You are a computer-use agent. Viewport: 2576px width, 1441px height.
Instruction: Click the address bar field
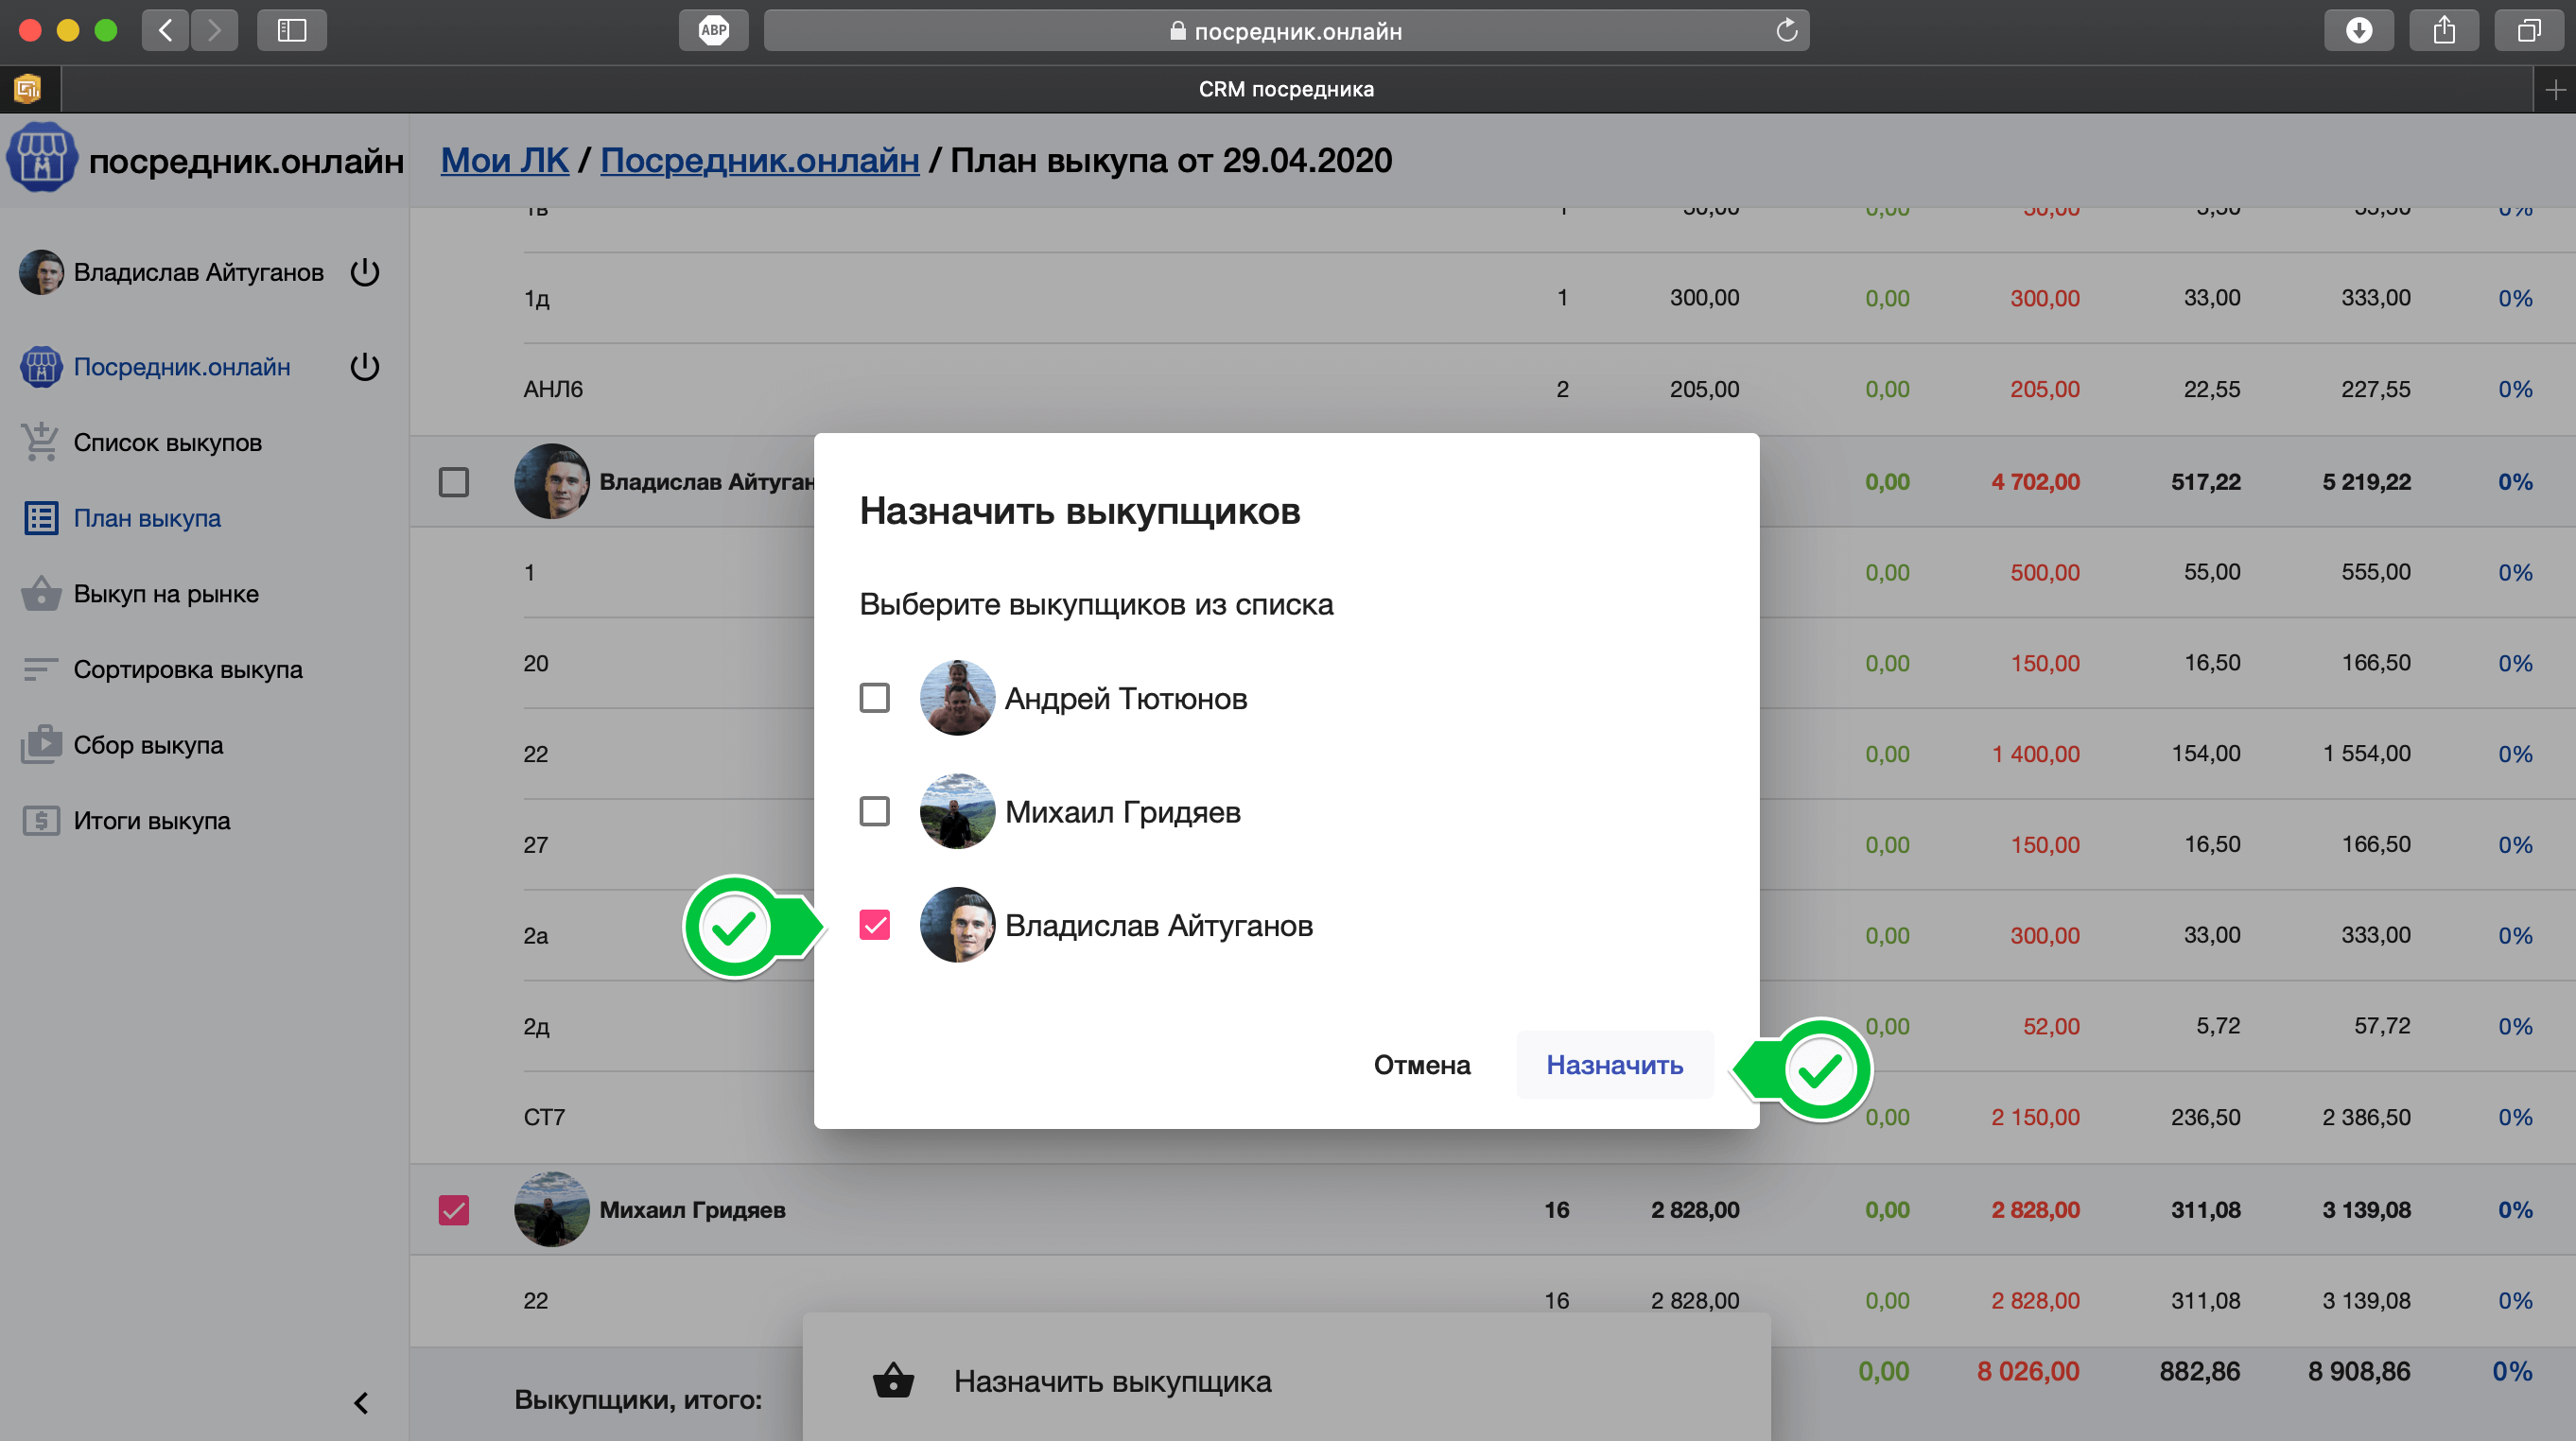(x=1285, y=30)
